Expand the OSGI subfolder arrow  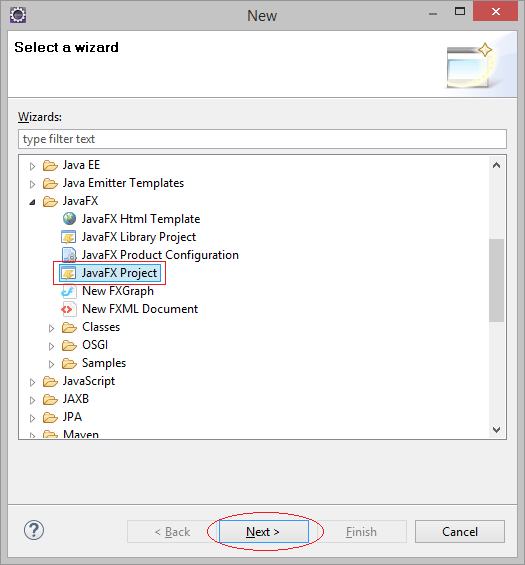coord(52,346)
